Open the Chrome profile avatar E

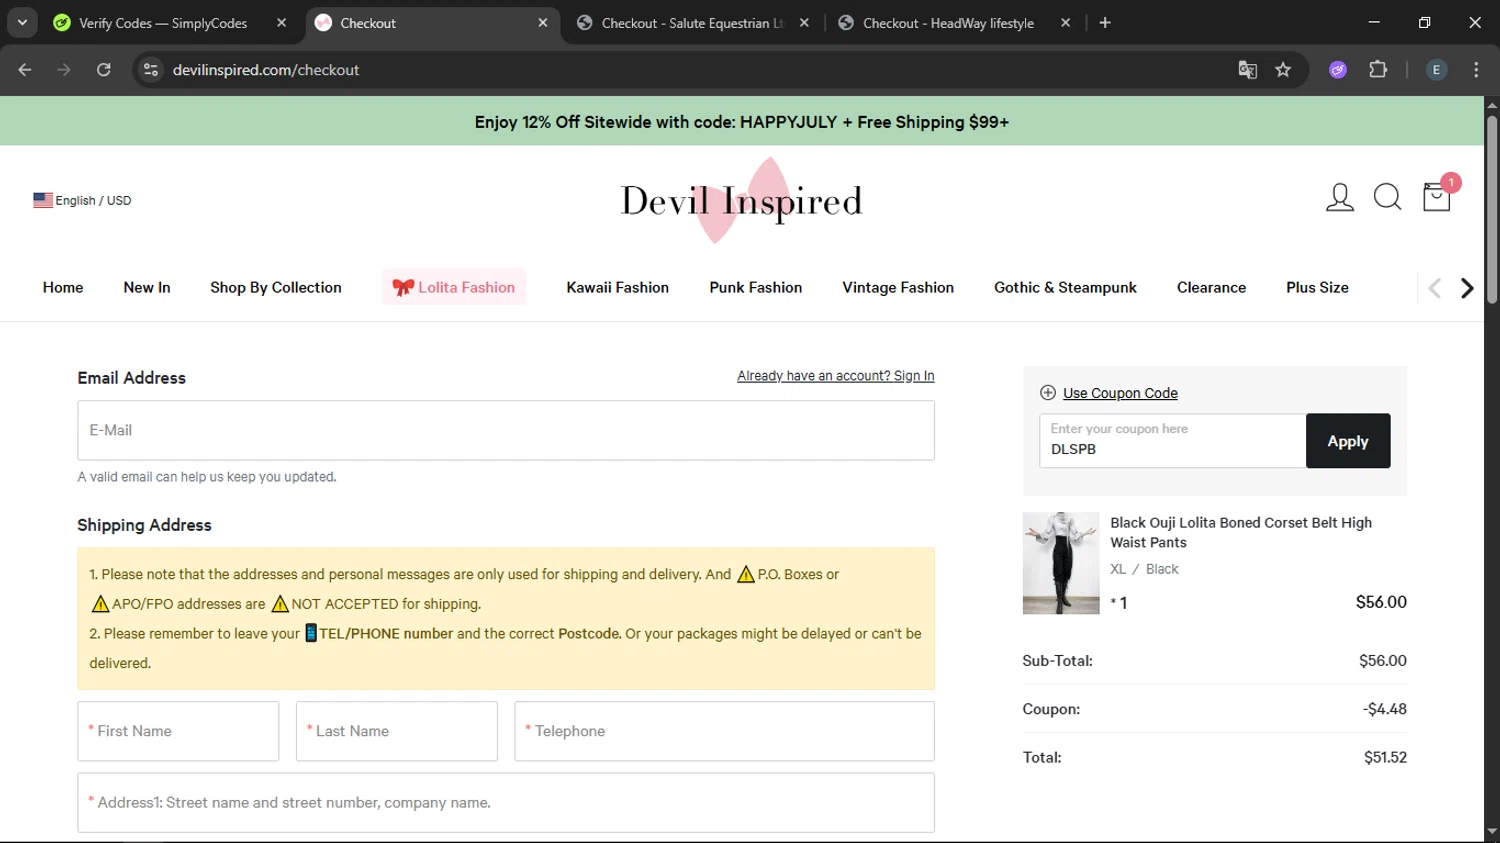tap(1436, 70)
